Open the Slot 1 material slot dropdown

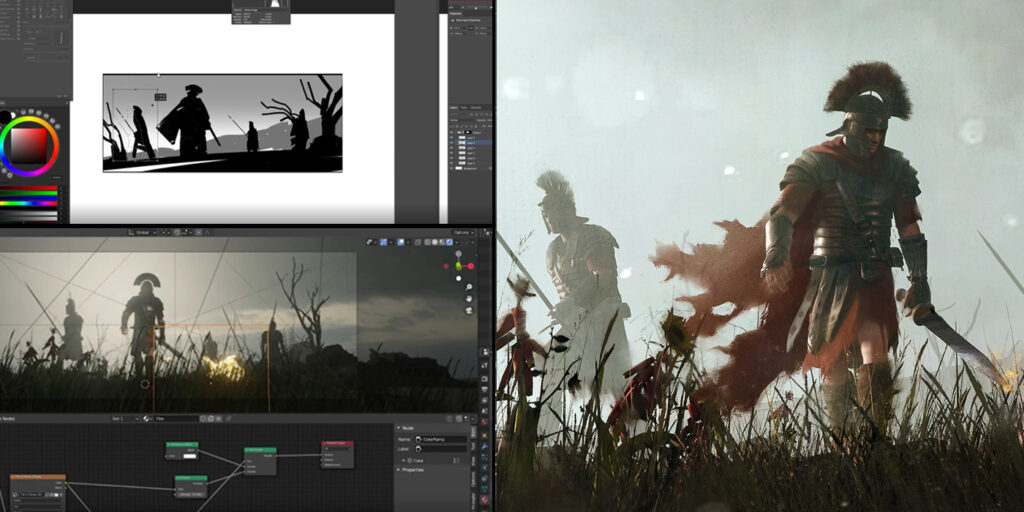125,419
